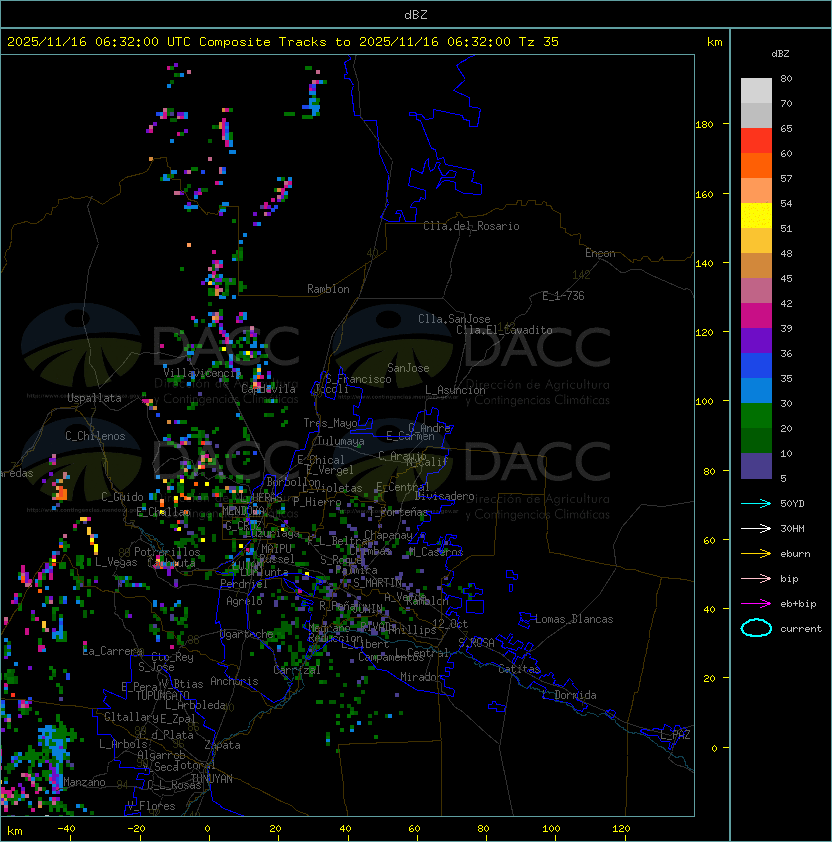This screenshot has width=832, height=842.
Task: Click the 'V_Flores' map label
Action: tap(151, 806)
